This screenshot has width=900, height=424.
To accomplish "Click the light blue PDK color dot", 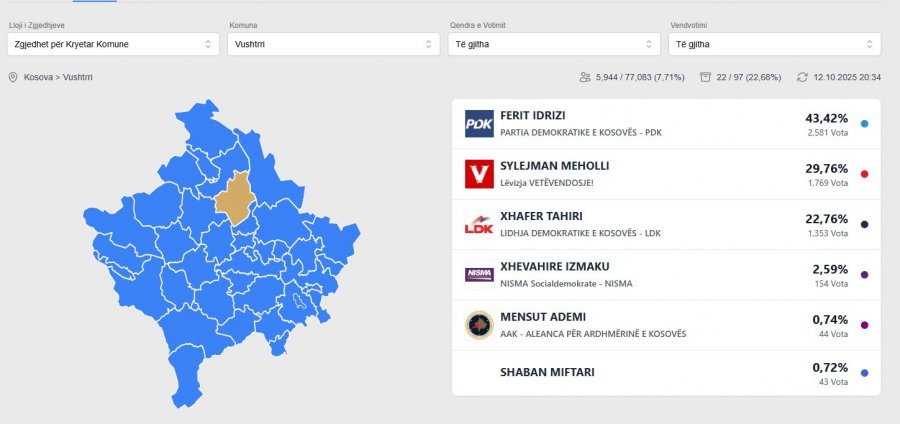I will tap(864, 124).
